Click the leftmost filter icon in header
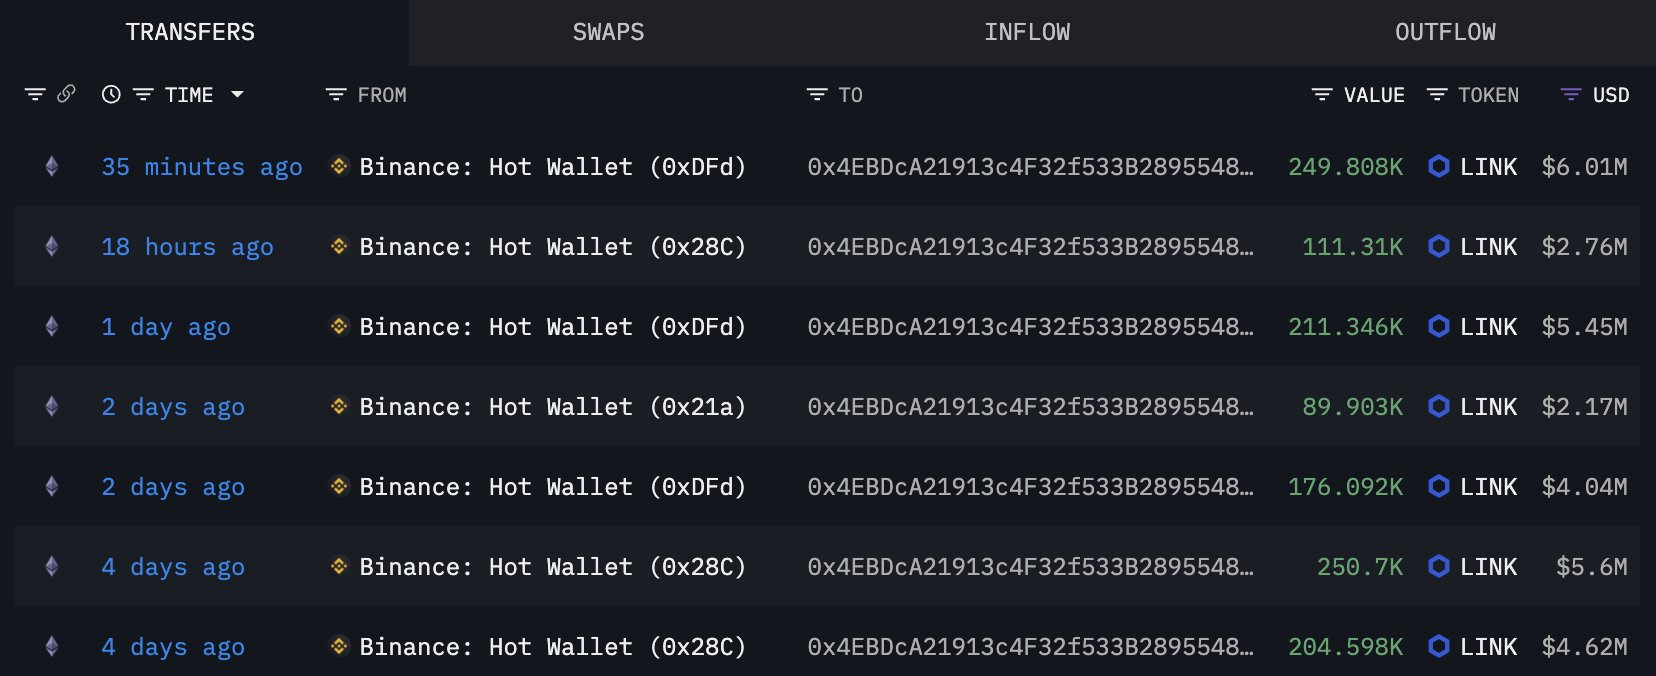Viewport: 1656px width, 676px height. tap(35, 94)
